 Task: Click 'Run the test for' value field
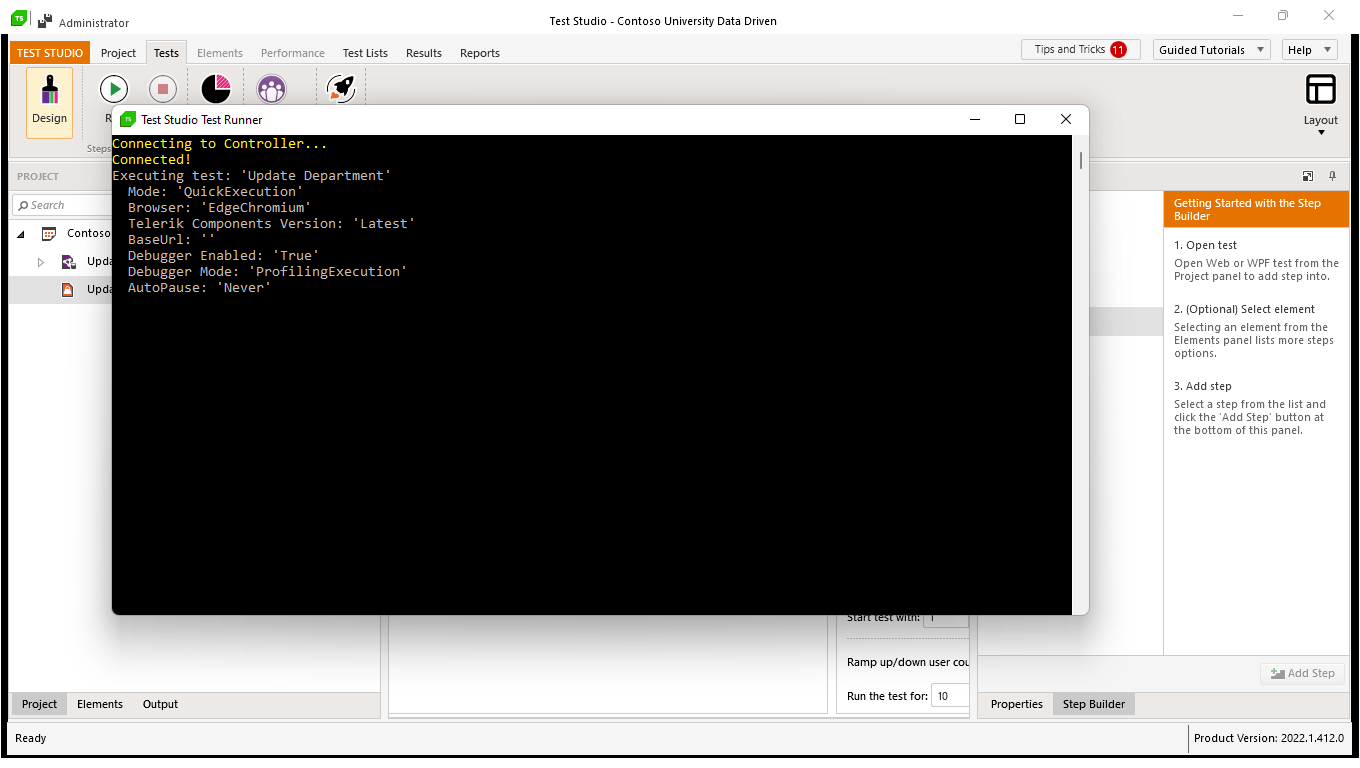point(950,696)
